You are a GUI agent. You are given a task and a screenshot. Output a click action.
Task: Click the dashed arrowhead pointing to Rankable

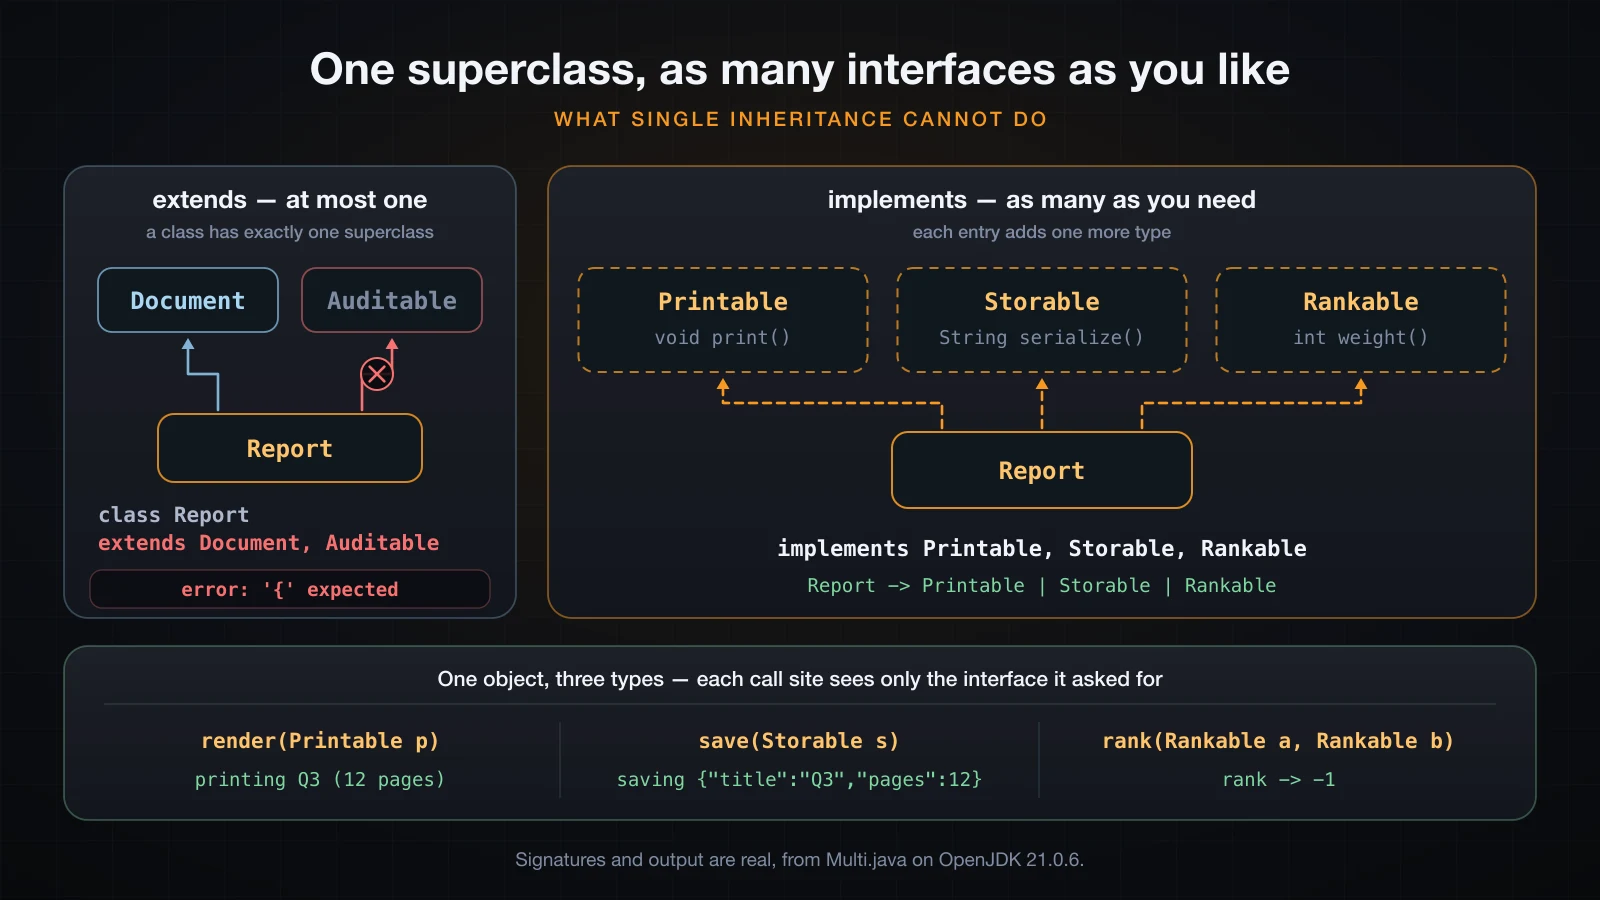[x=1361, y=385]
